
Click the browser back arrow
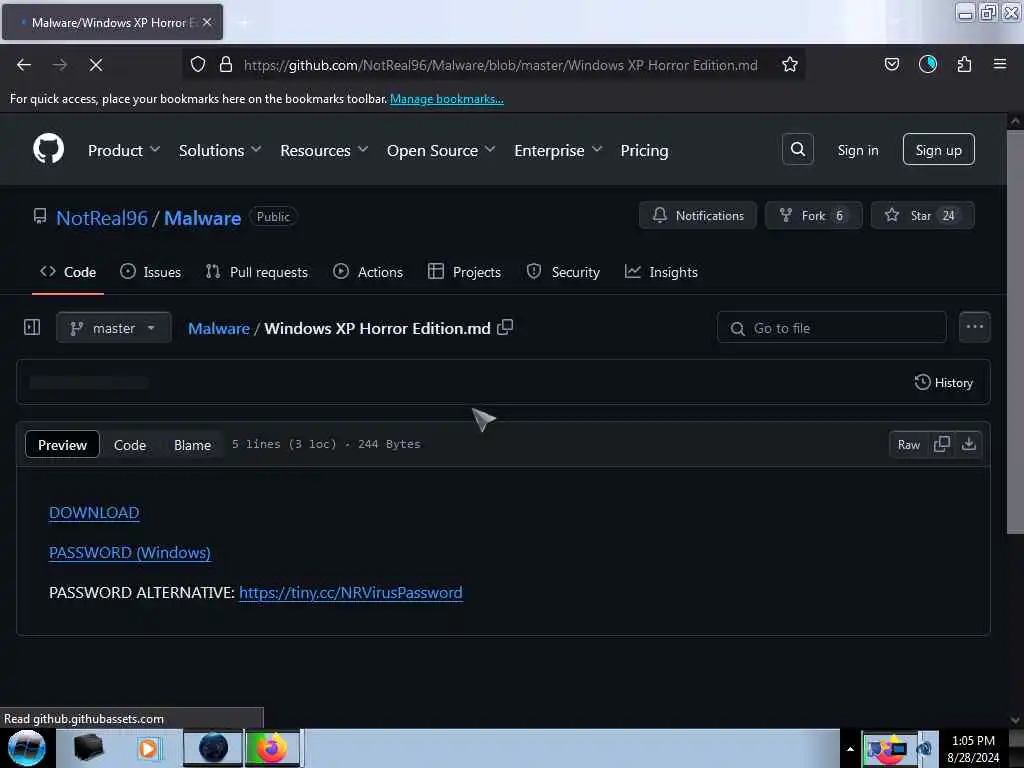click(x=24, y=65)
